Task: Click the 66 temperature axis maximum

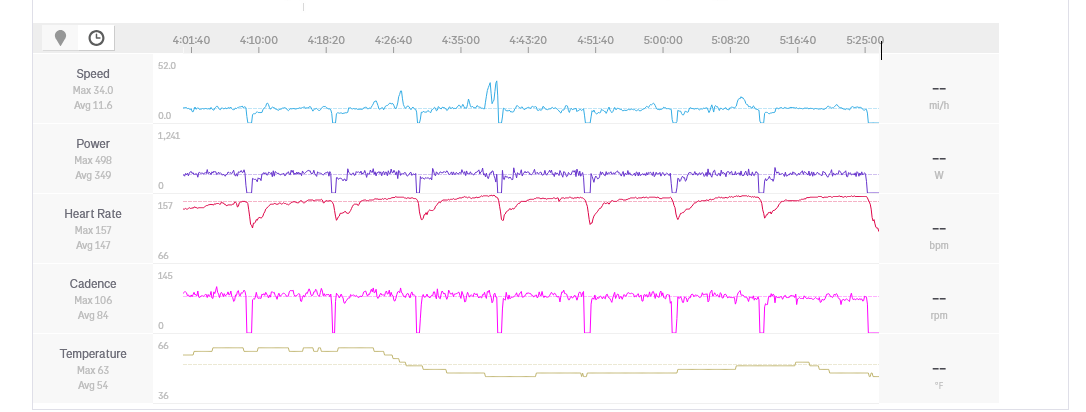Action: pos(163,346)
